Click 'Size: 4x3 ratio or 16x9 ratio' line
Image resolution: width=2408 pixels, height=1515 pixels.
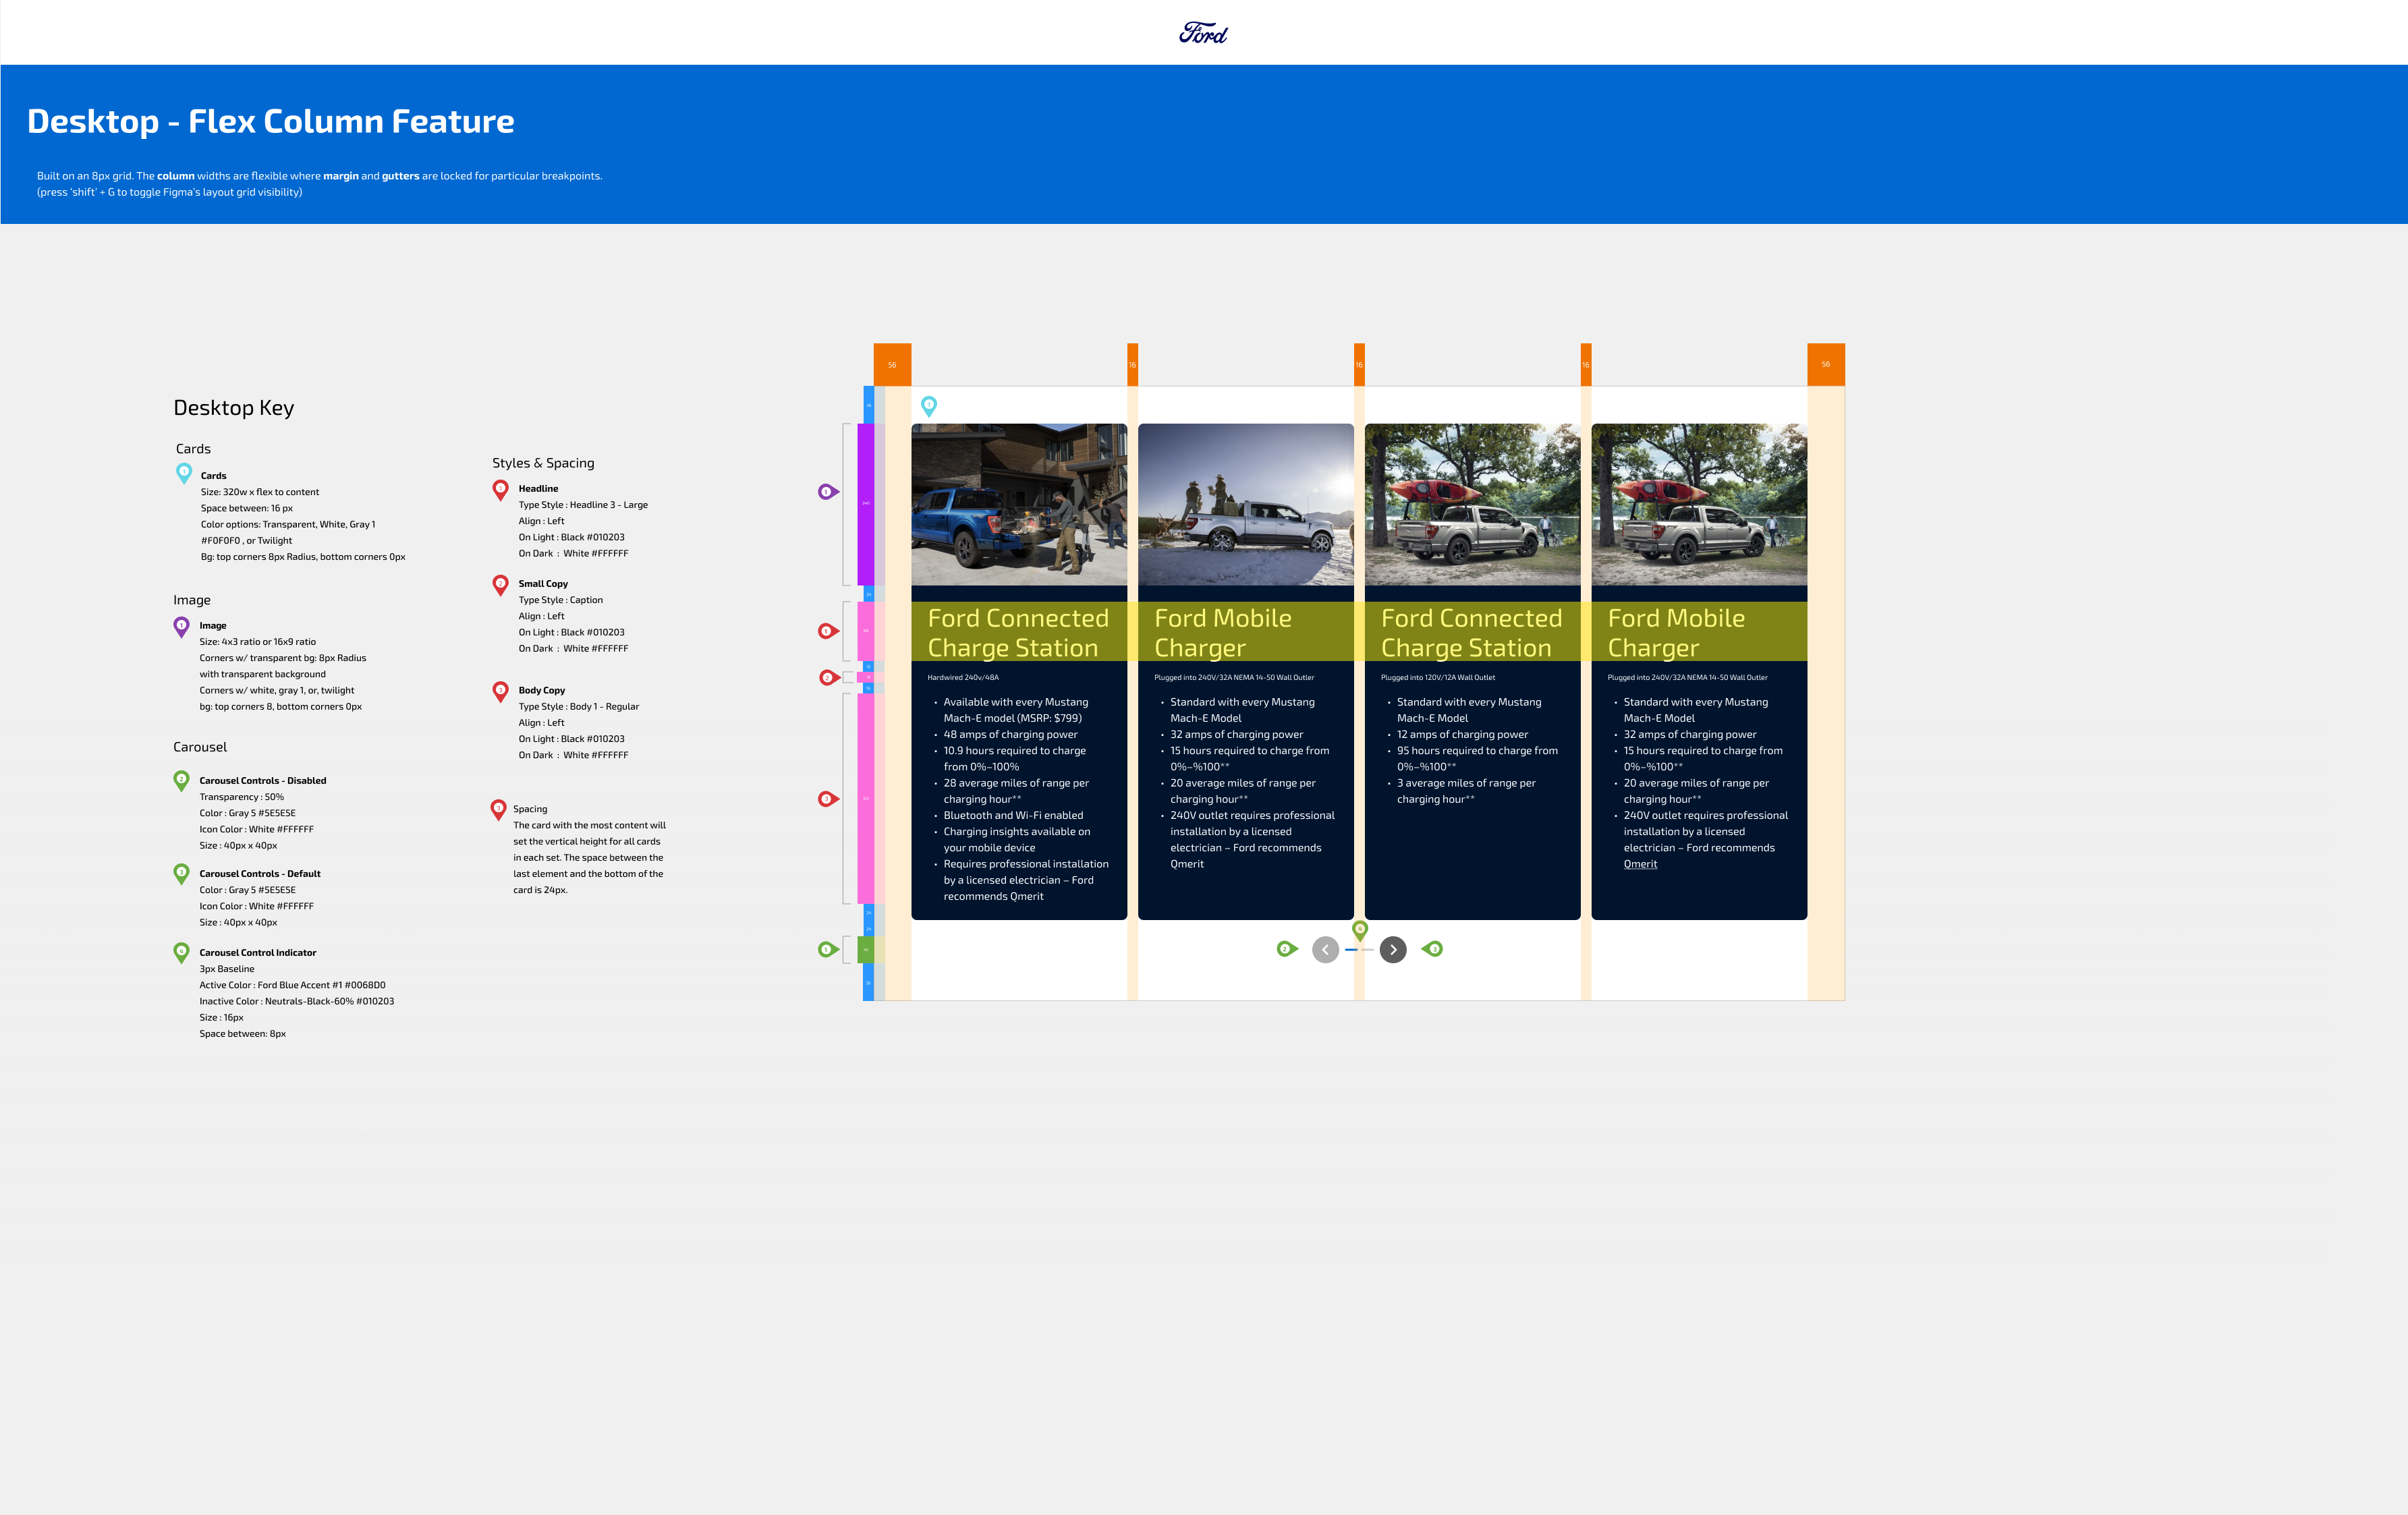[258, 642]
